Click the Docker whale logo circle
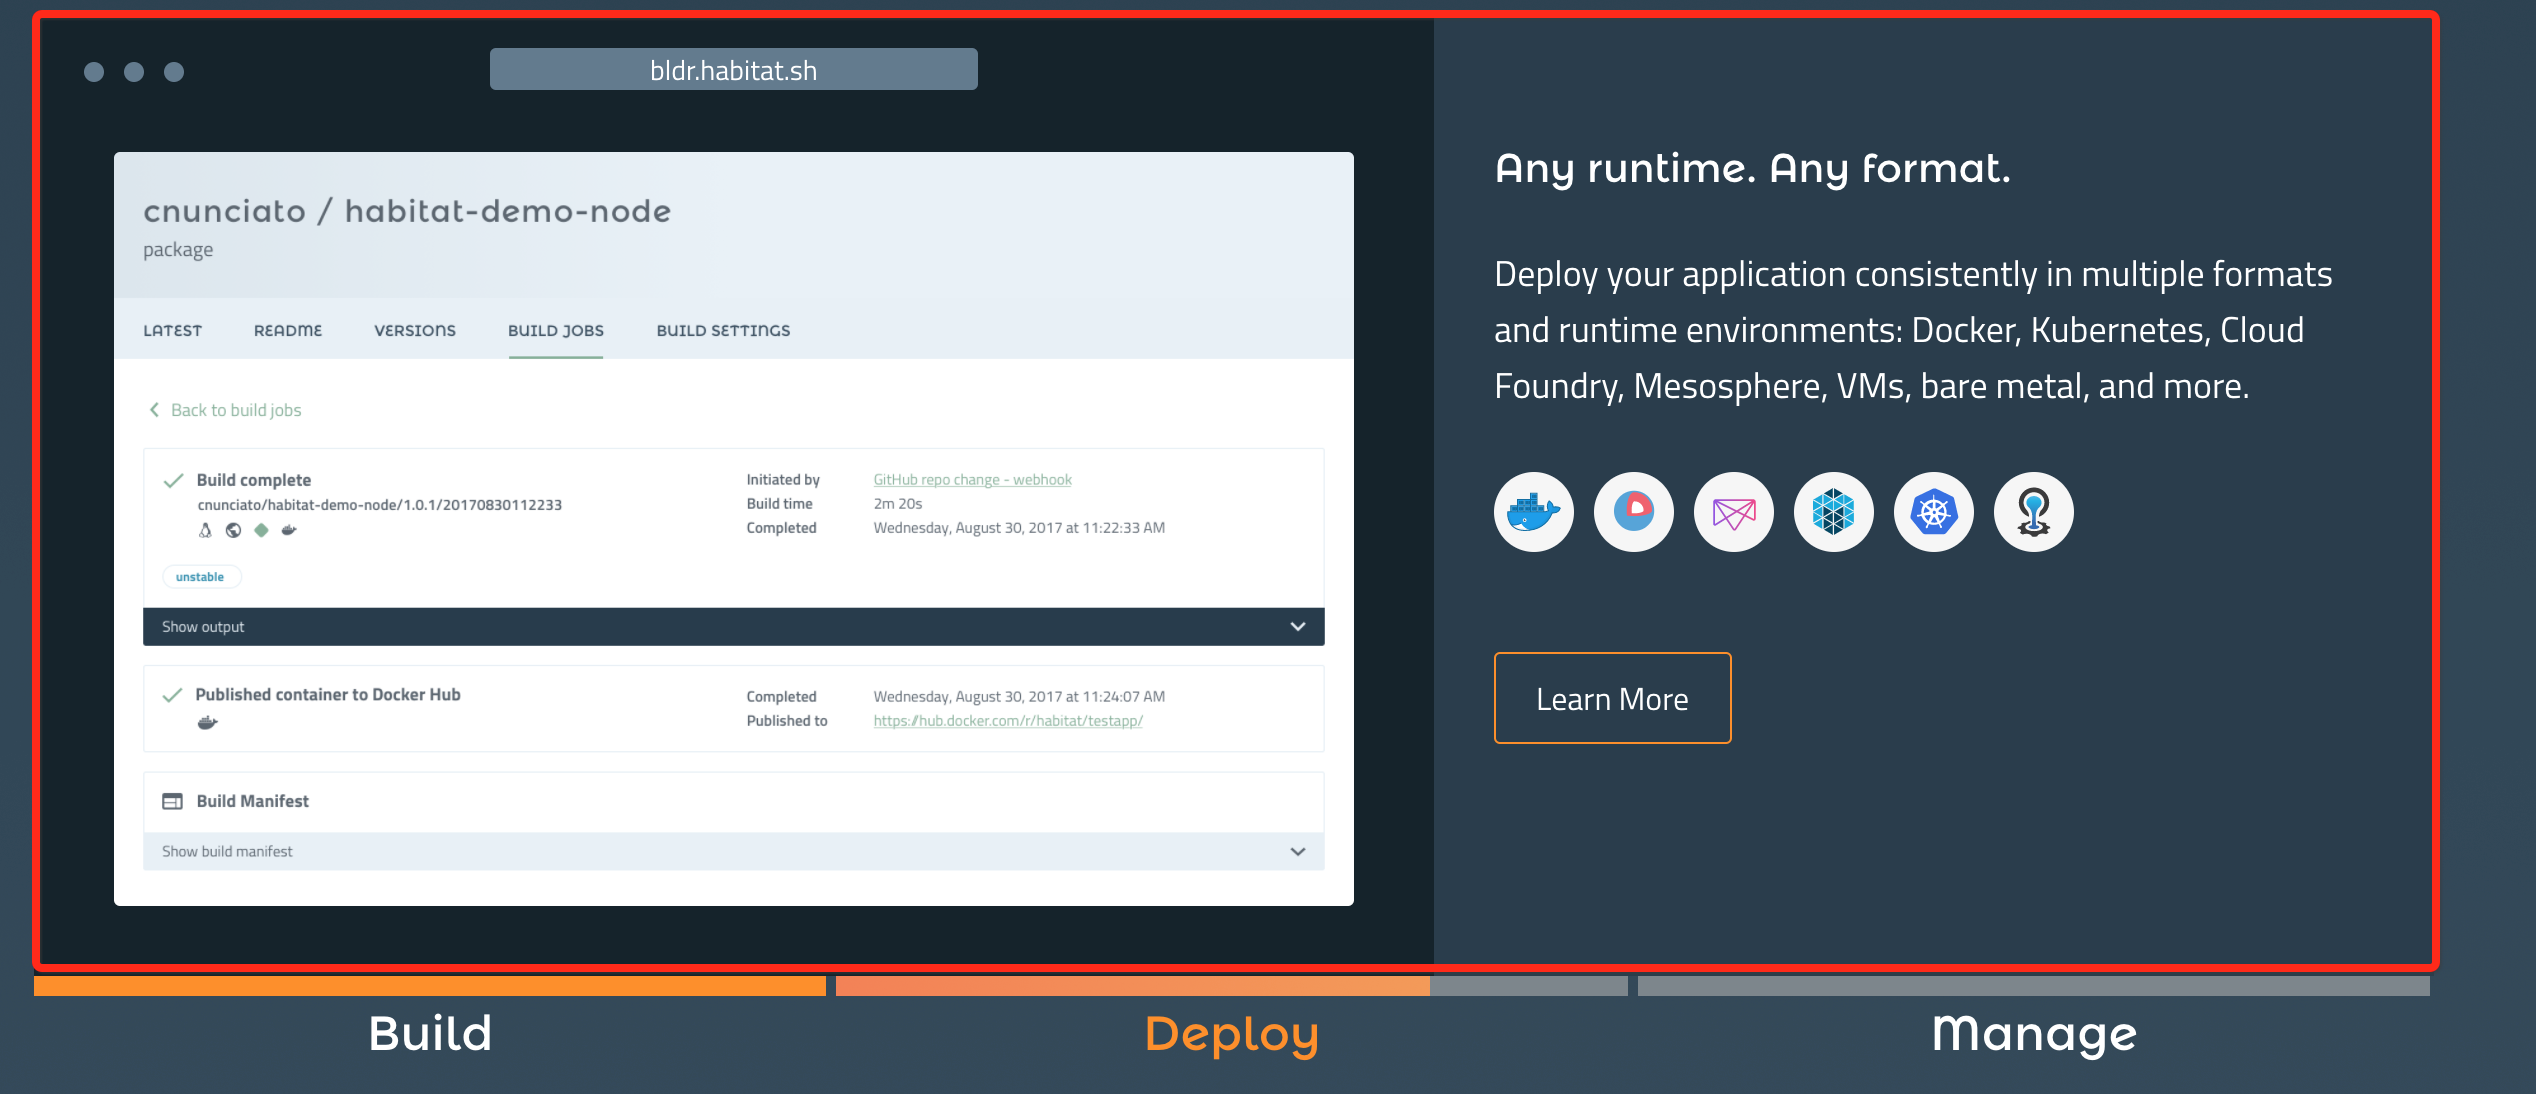 pos(1533,512)
